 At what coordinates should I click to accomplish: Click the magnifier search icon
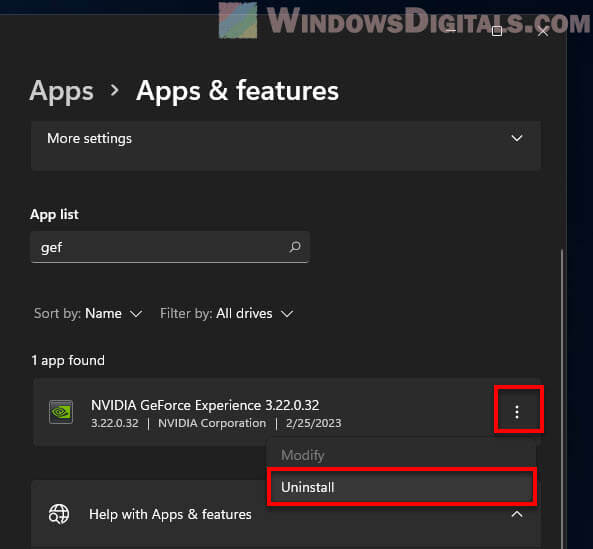(295, 247)
